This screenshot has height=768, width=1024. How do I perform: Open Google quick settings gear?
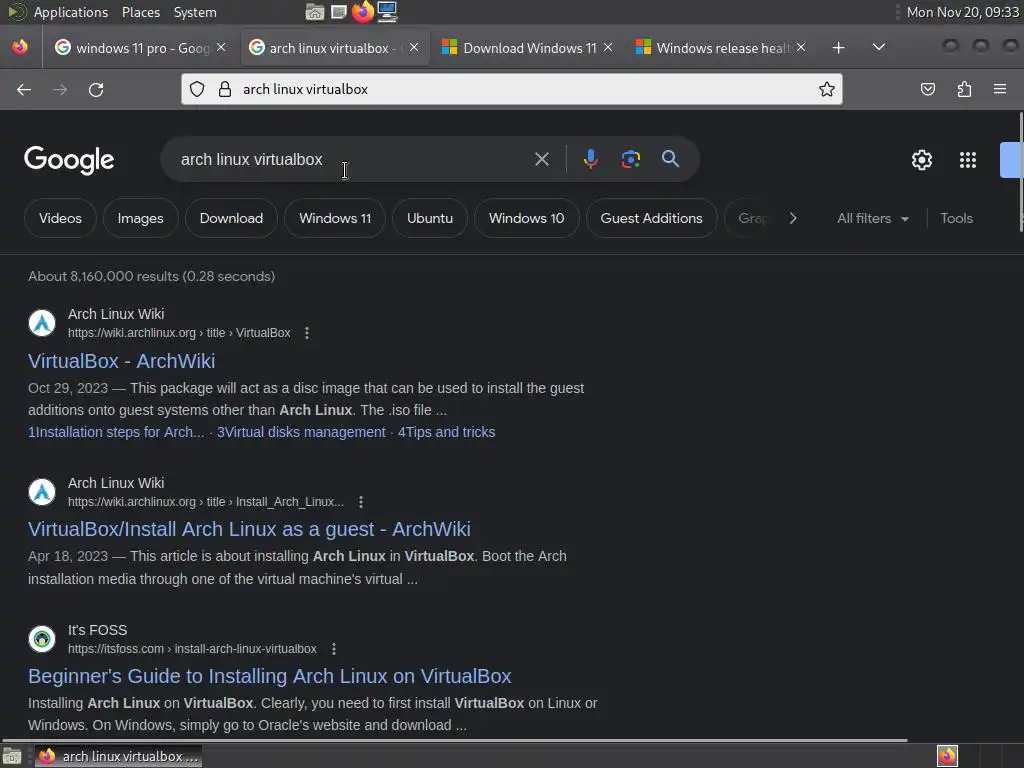point(921,160)
